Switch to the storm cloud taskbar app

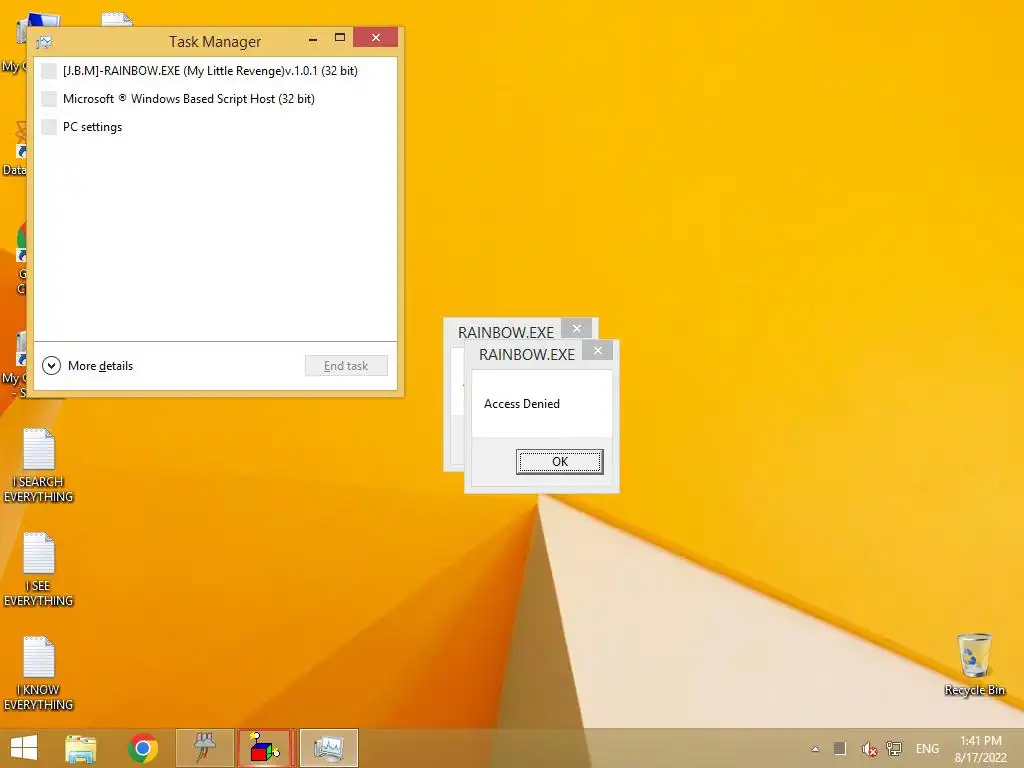[205, 748]
